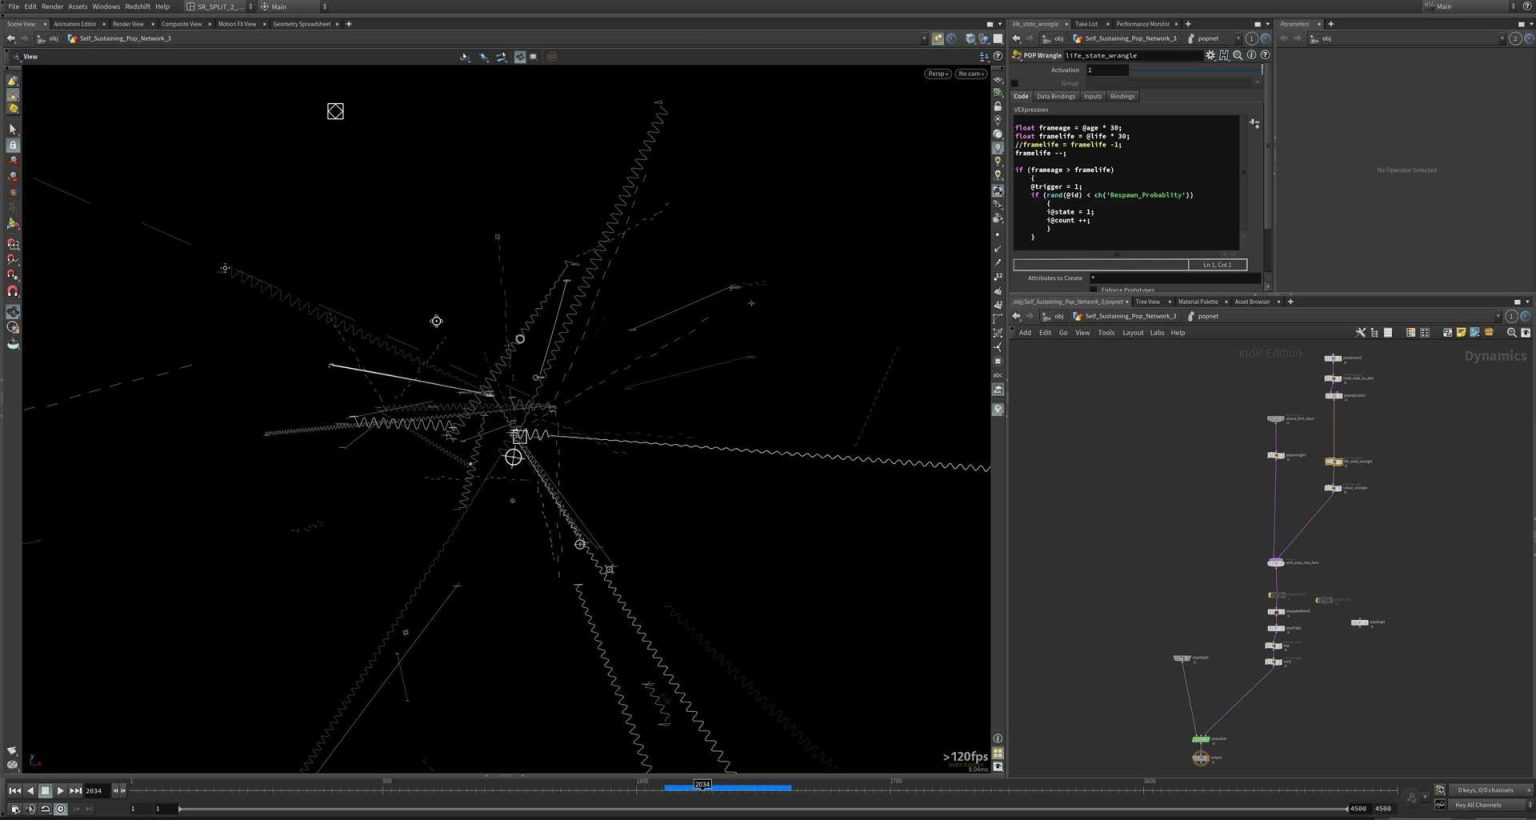Click inside the current frame number field
The width and height of the screenshot is (1536, 820).
click(x=93, y=790)
